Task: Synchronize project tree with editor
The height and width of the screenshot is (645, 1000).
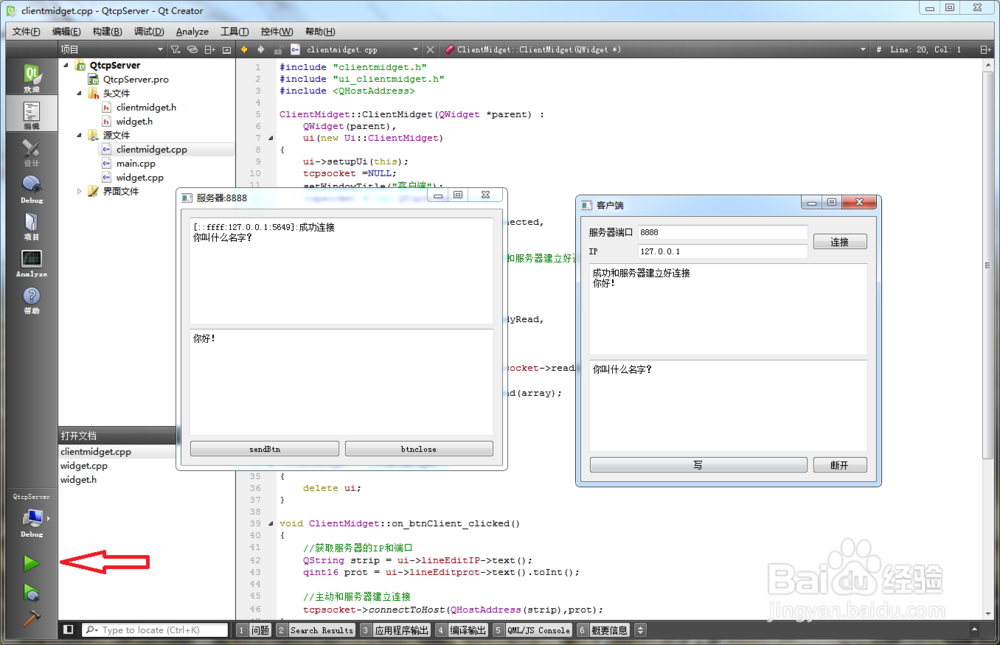Action: pos(192,50)
